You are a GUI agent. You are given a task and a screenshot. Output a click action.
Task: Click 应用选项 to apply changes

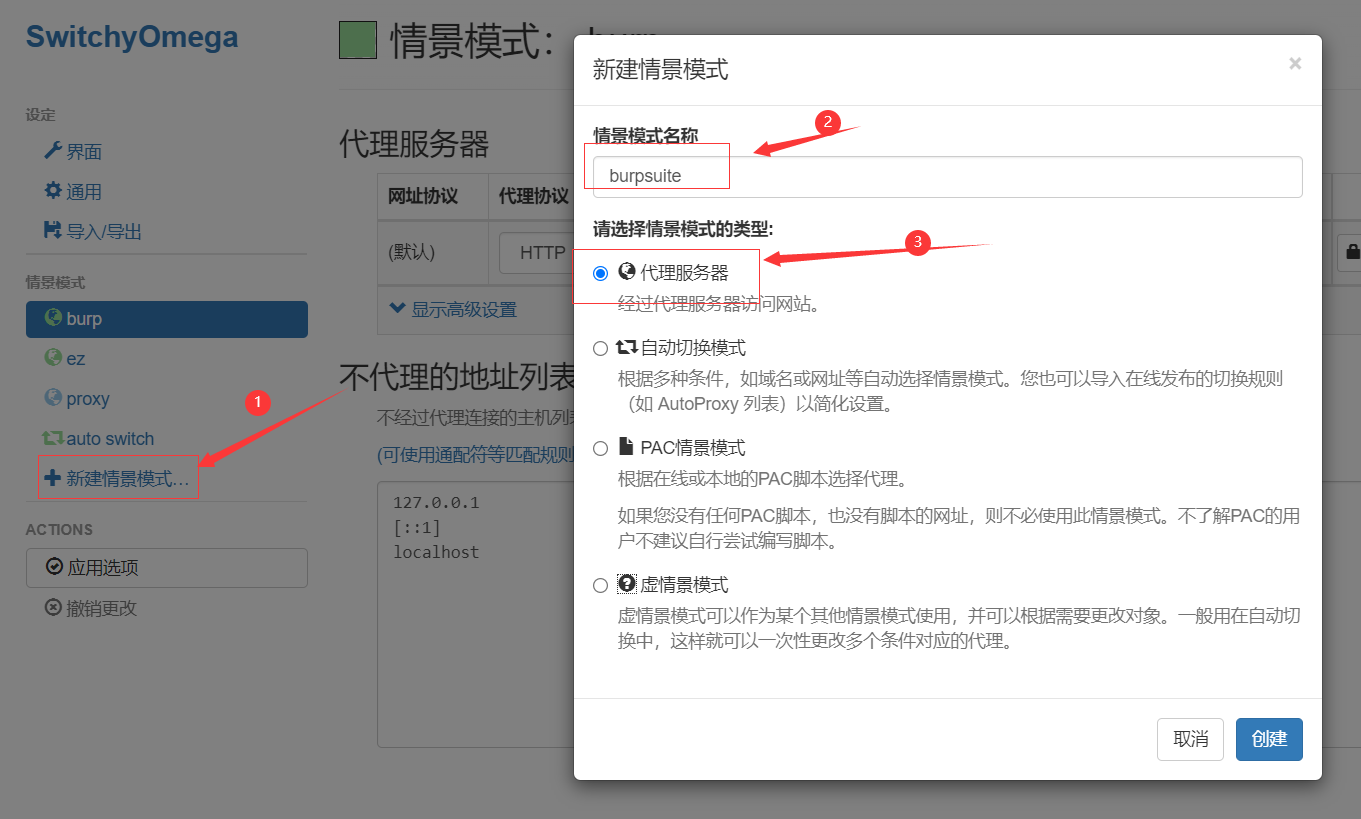(166, 568)
